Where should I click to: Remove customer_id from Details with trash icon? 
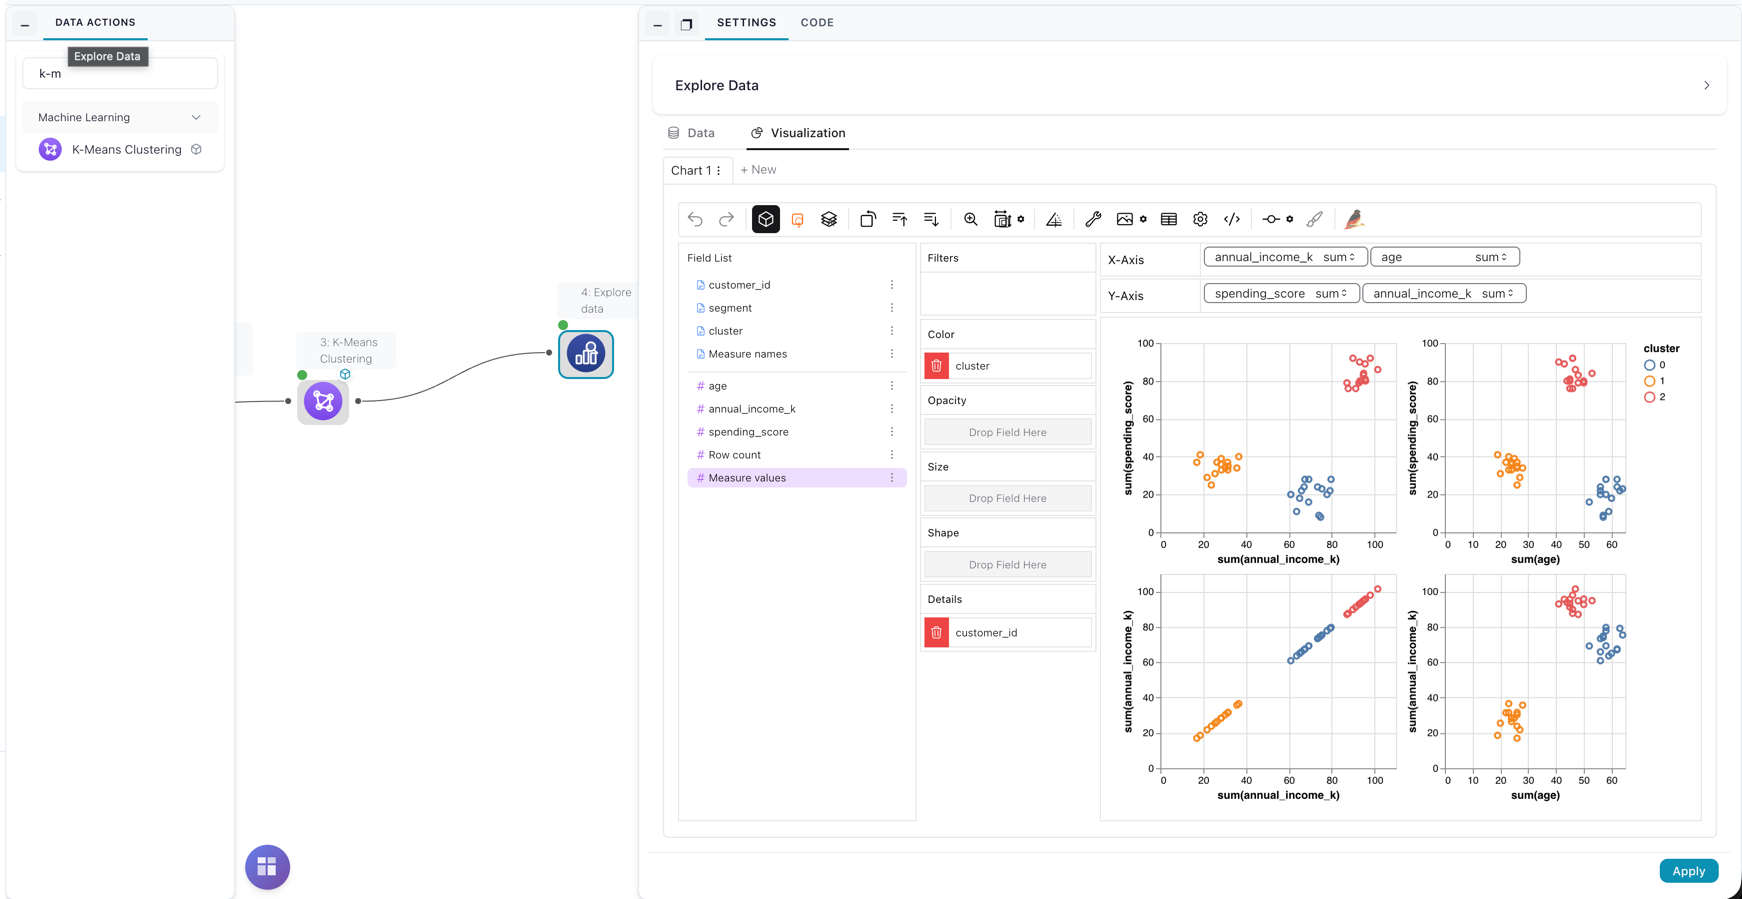coord(936,632)
